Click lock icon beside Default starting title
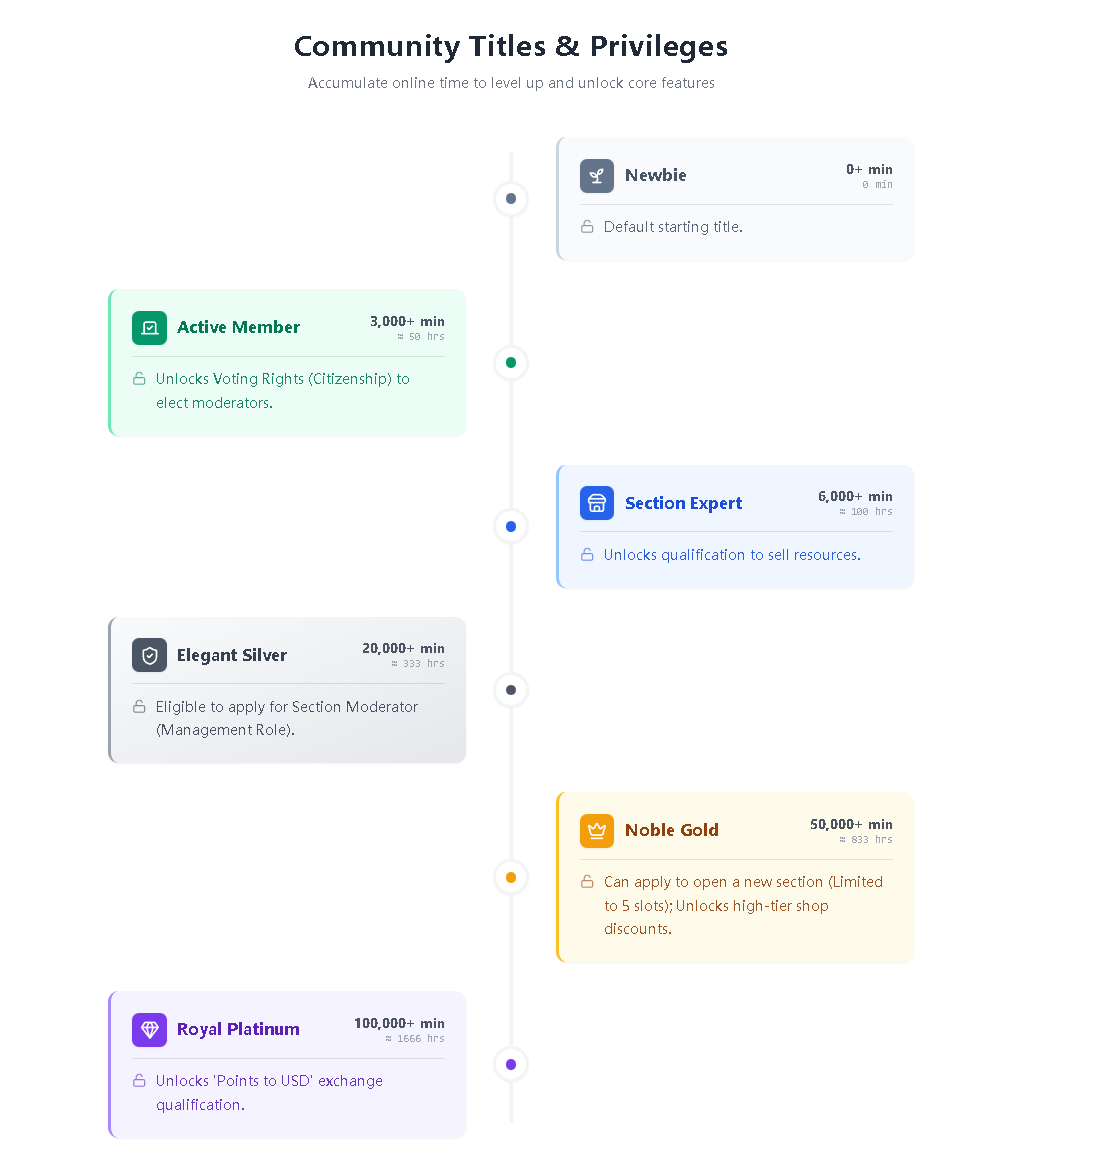This screenshot has width=1113, height=1162. click(587, 227)
